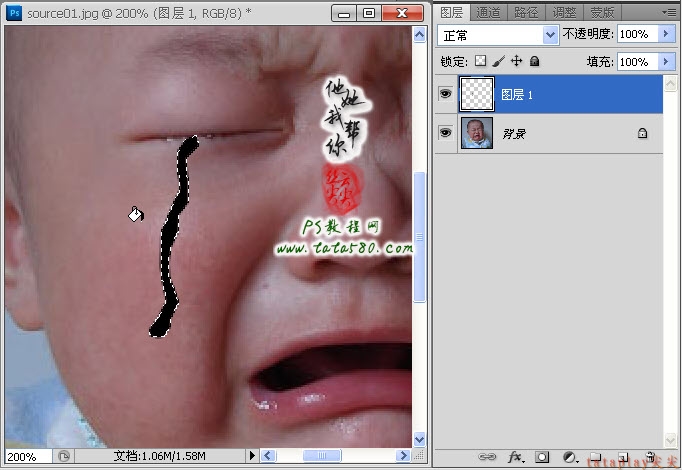Click the 填充 100% field

tap(638, 62)
